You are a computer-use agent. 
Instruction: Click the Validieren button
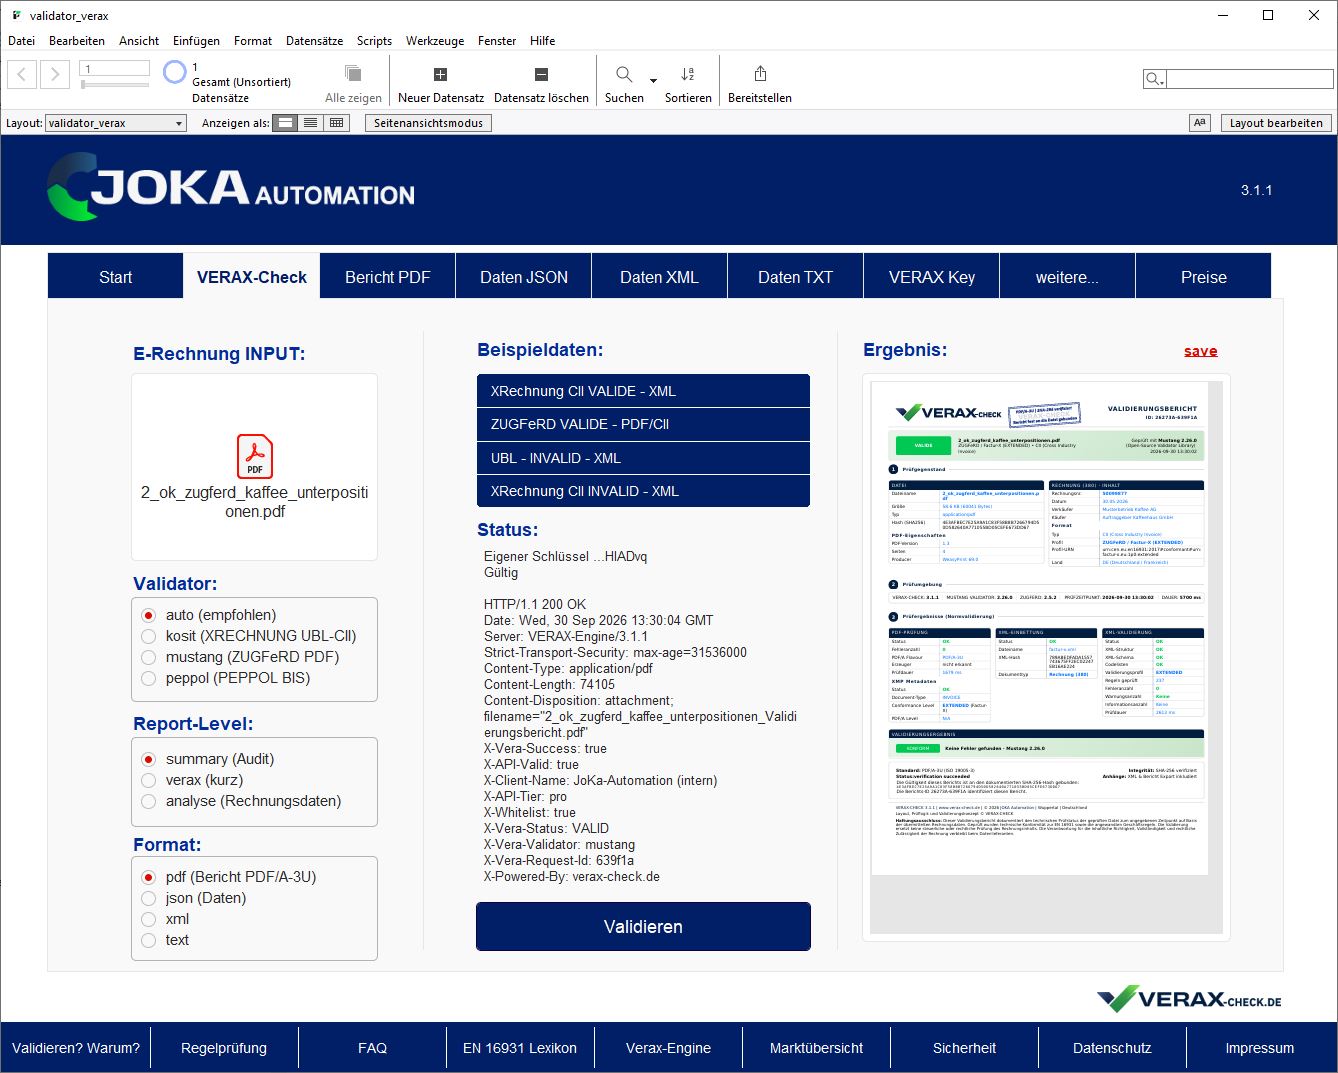(643, 927)
